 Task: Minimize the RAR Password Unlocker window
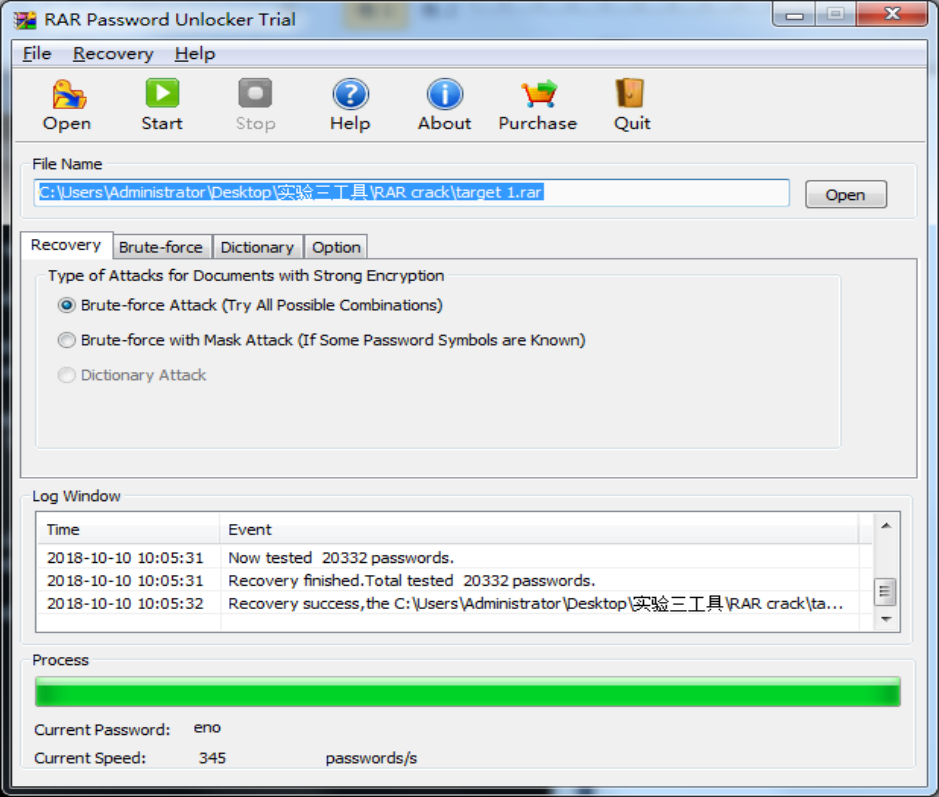794,14
